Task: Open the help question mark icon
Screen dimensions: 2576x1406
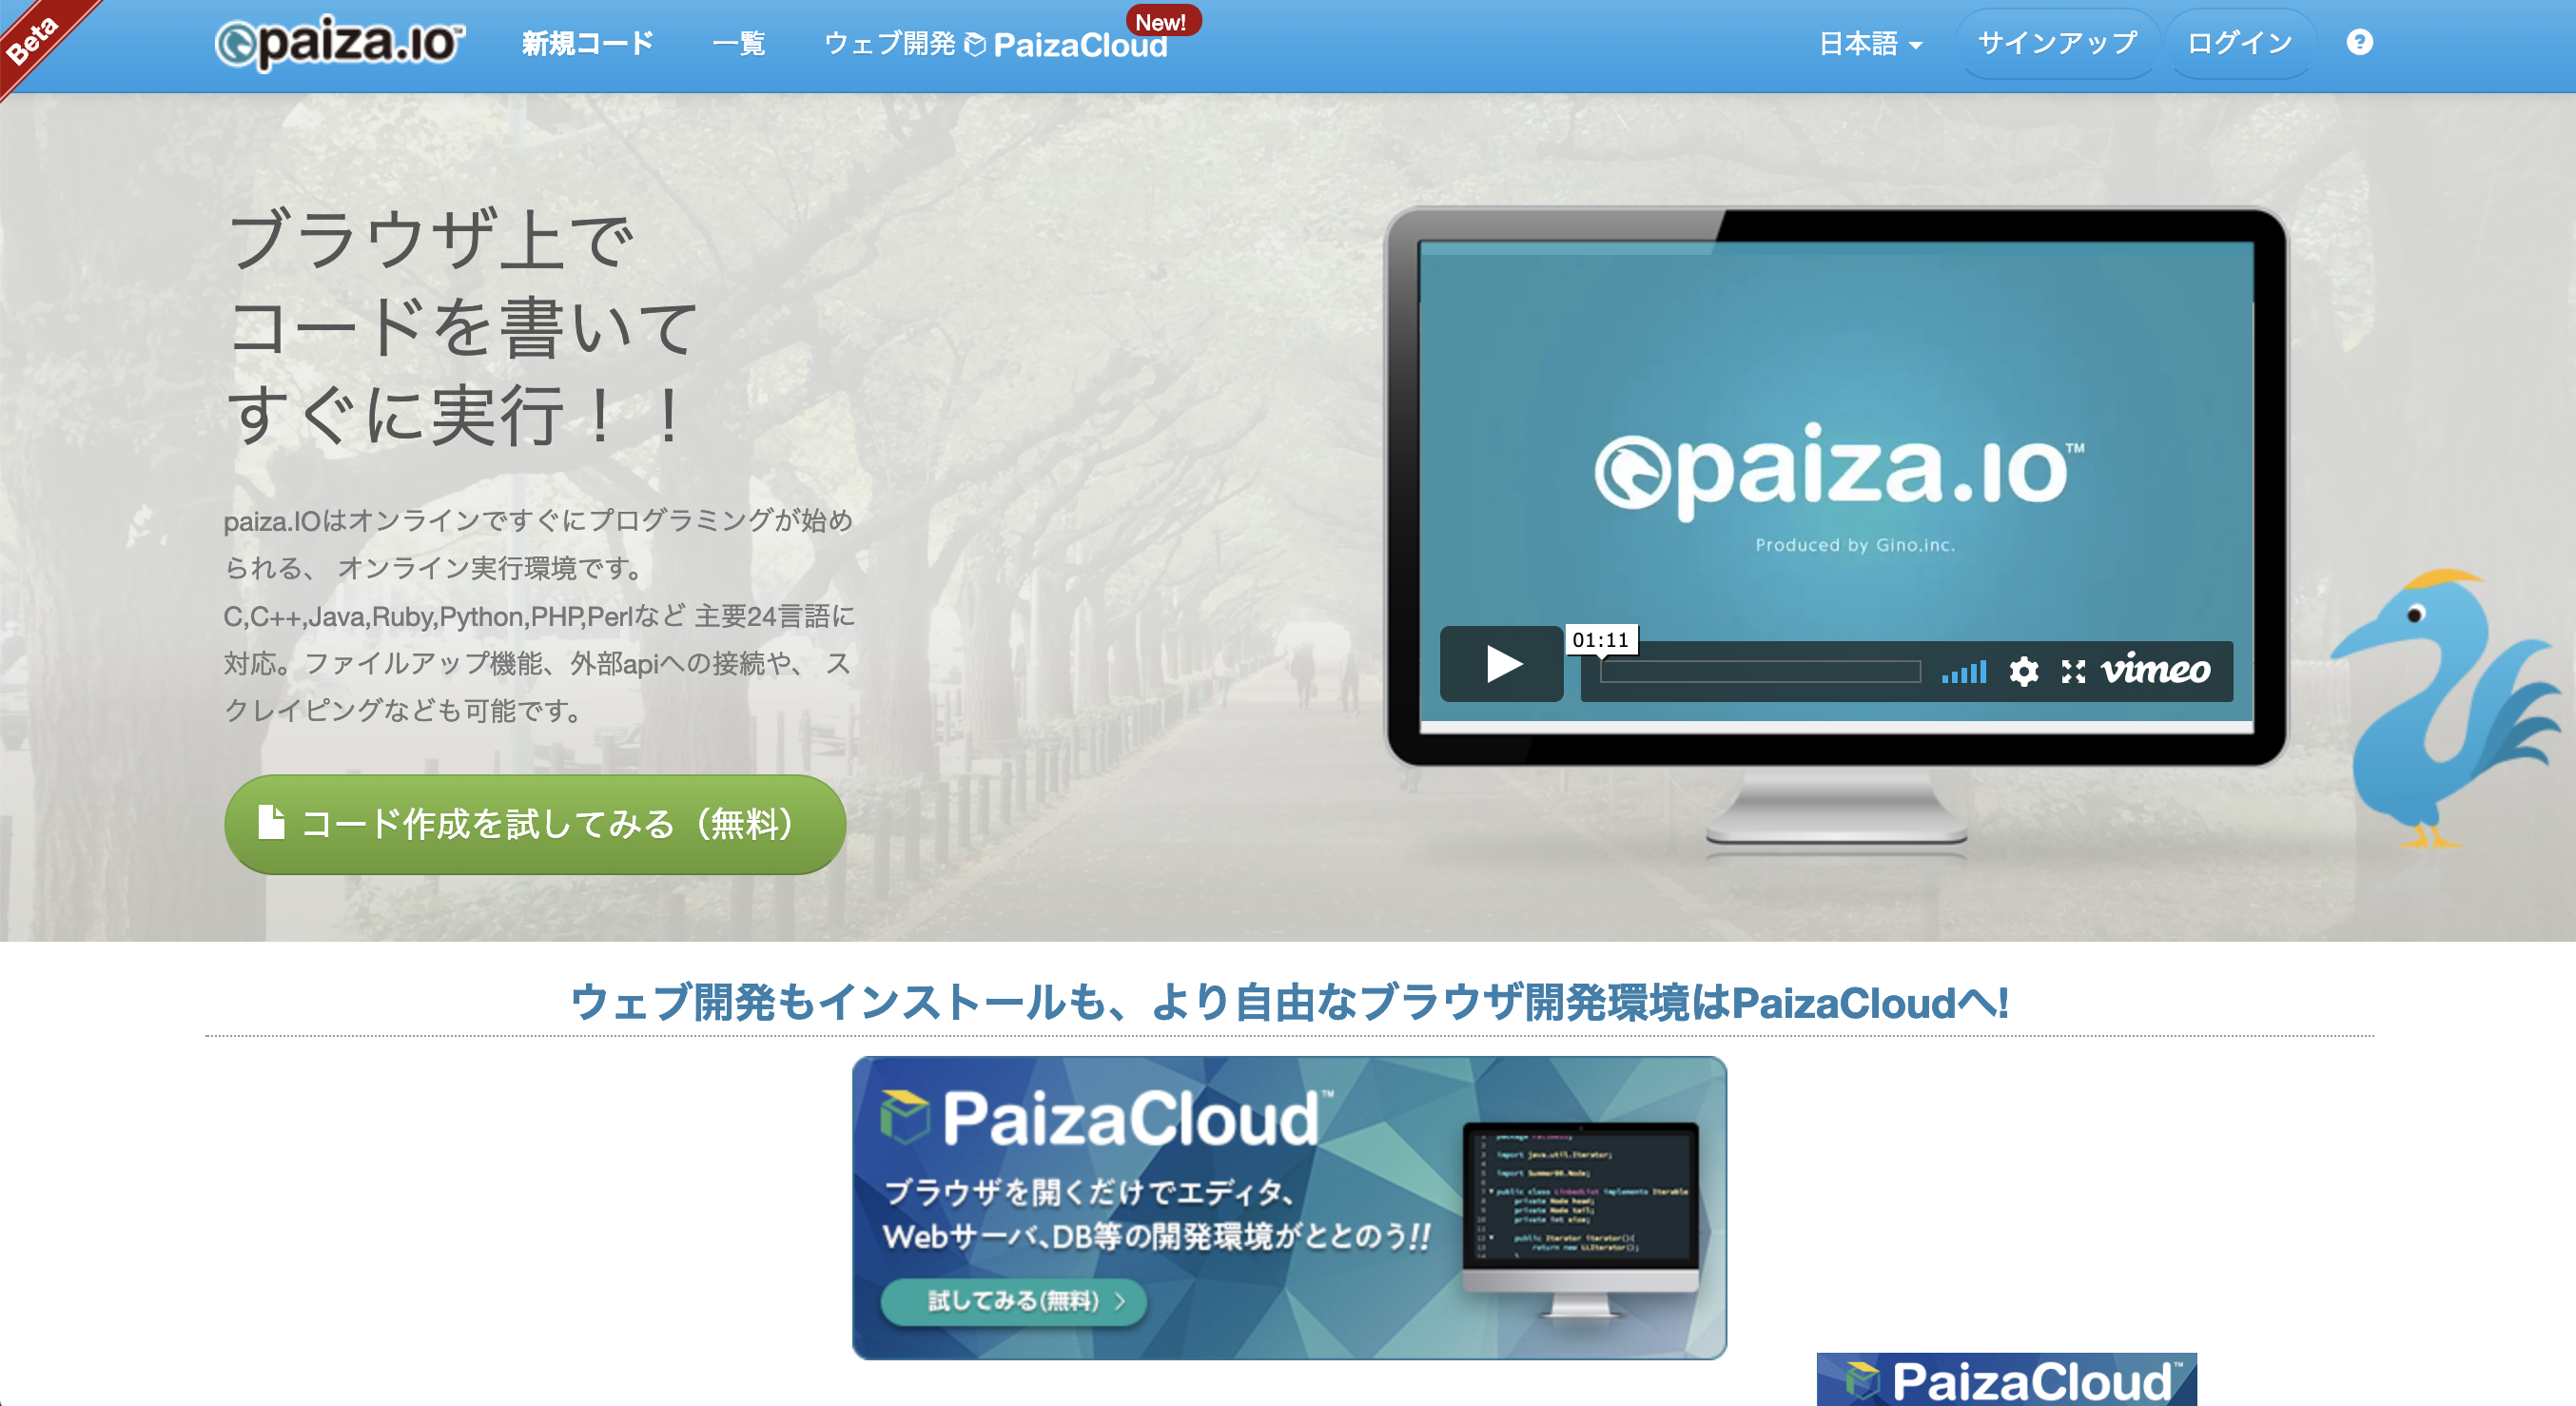Action: click(2359, 42)
